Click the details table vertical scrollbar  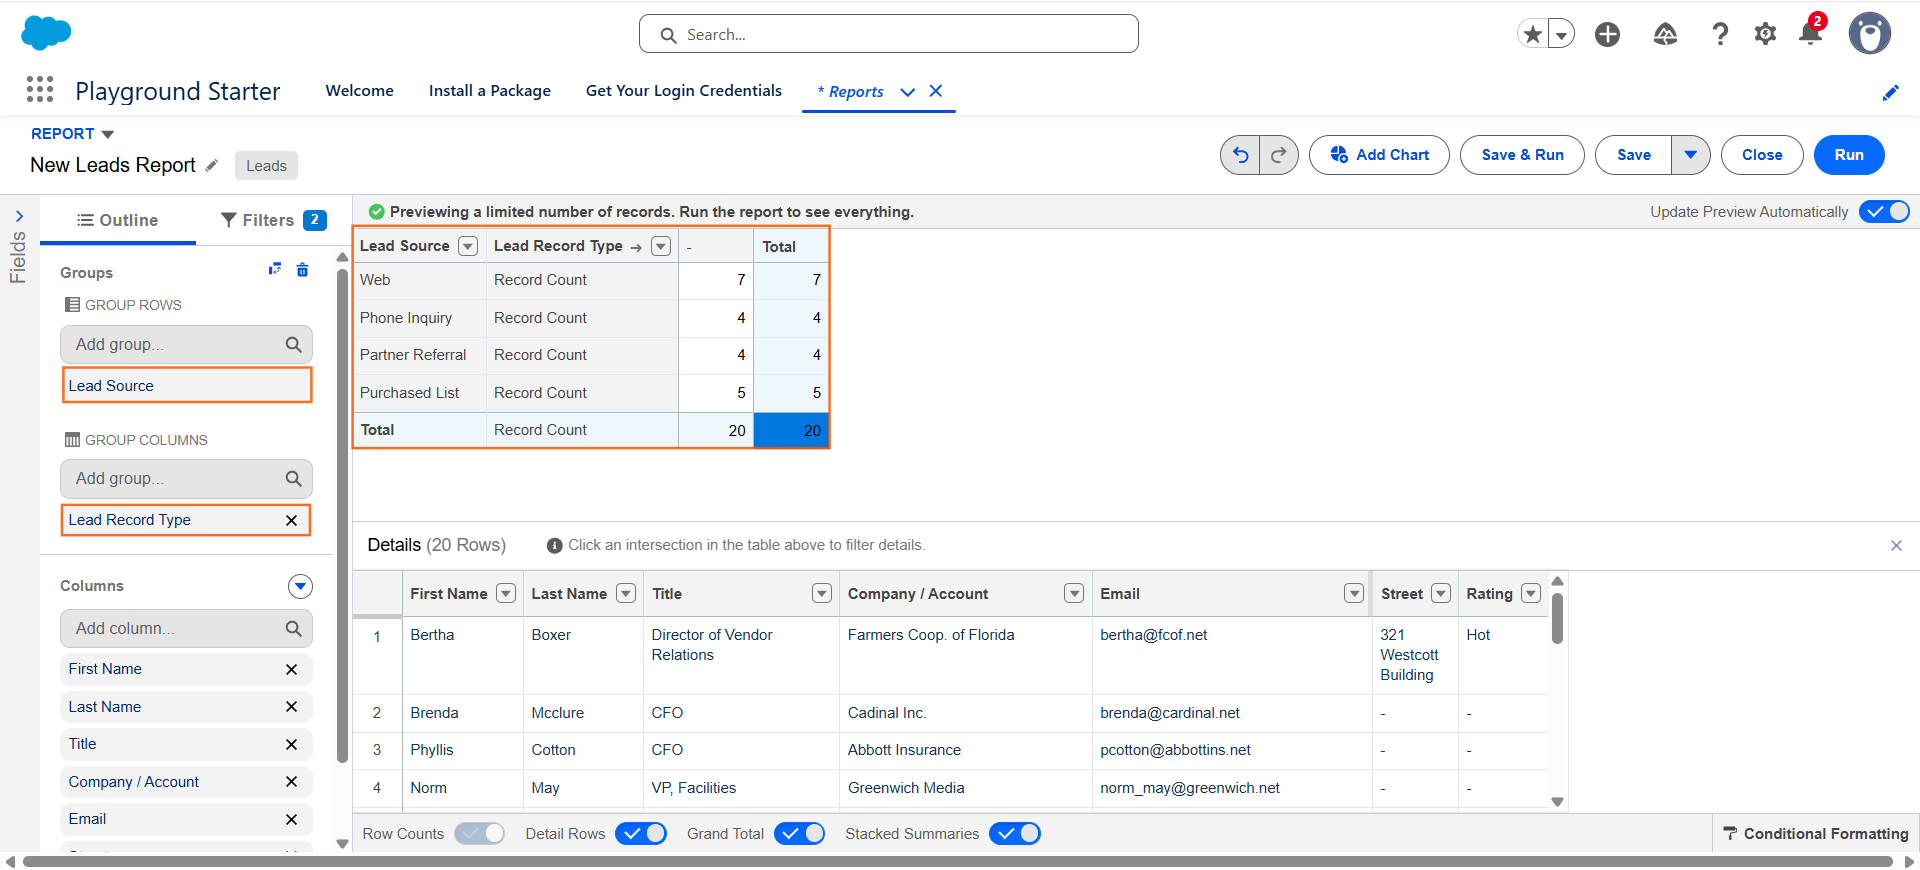coord(1557,617)
